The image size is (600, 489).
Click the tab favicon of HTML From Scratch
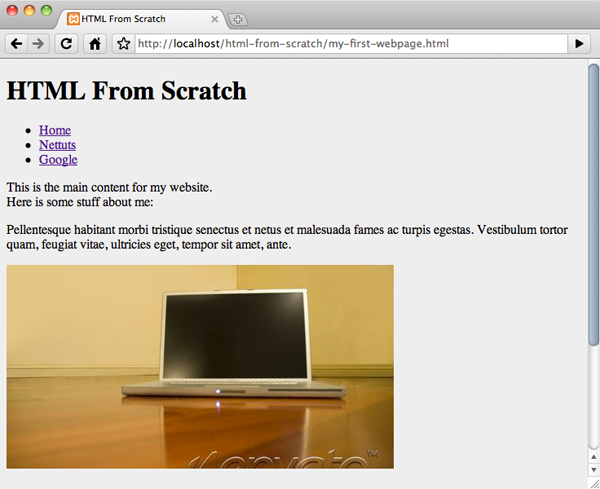[73, 19]
